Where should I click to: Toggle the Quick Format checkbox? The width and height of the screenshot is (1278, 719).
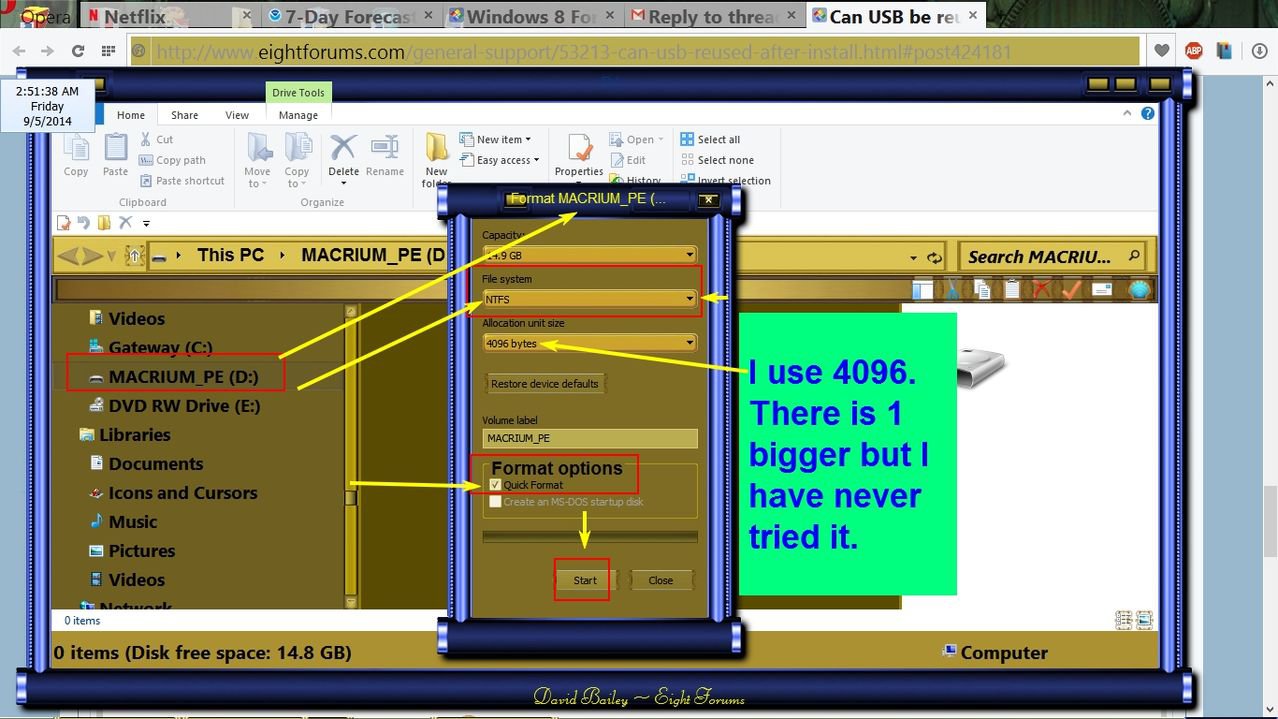pos(496,485)
